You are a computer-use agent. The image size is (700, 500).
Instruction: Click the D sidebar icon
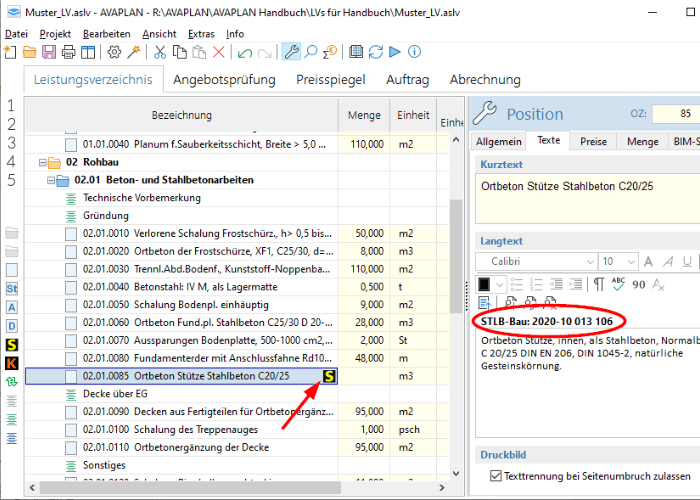(12, 326)
